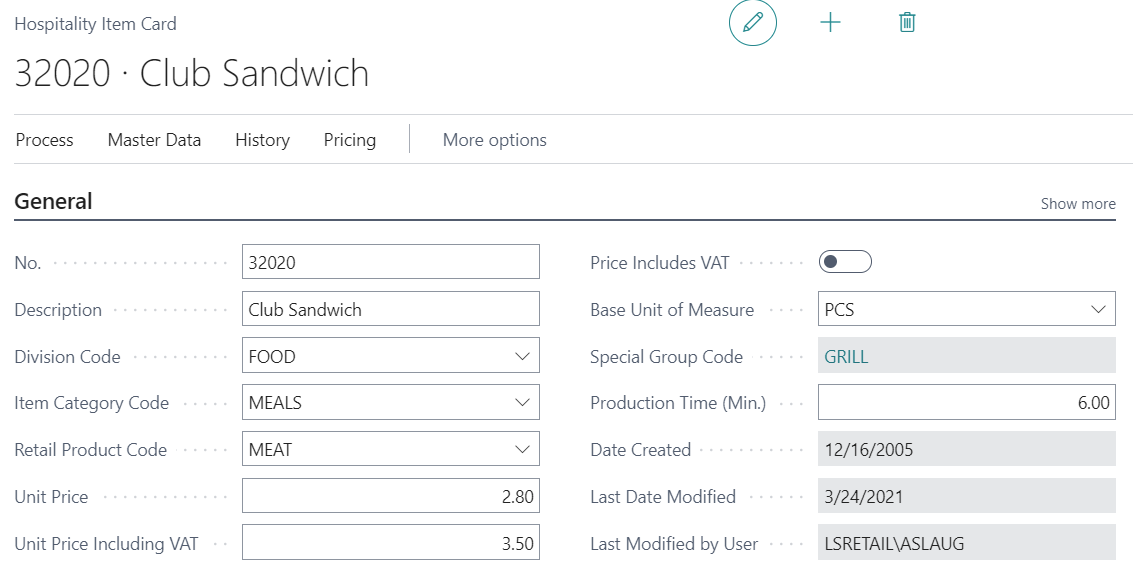Follow the GRILL special group code link
Screen dimensions: 1133x582
pyautogui.click(x=846, y=357)
